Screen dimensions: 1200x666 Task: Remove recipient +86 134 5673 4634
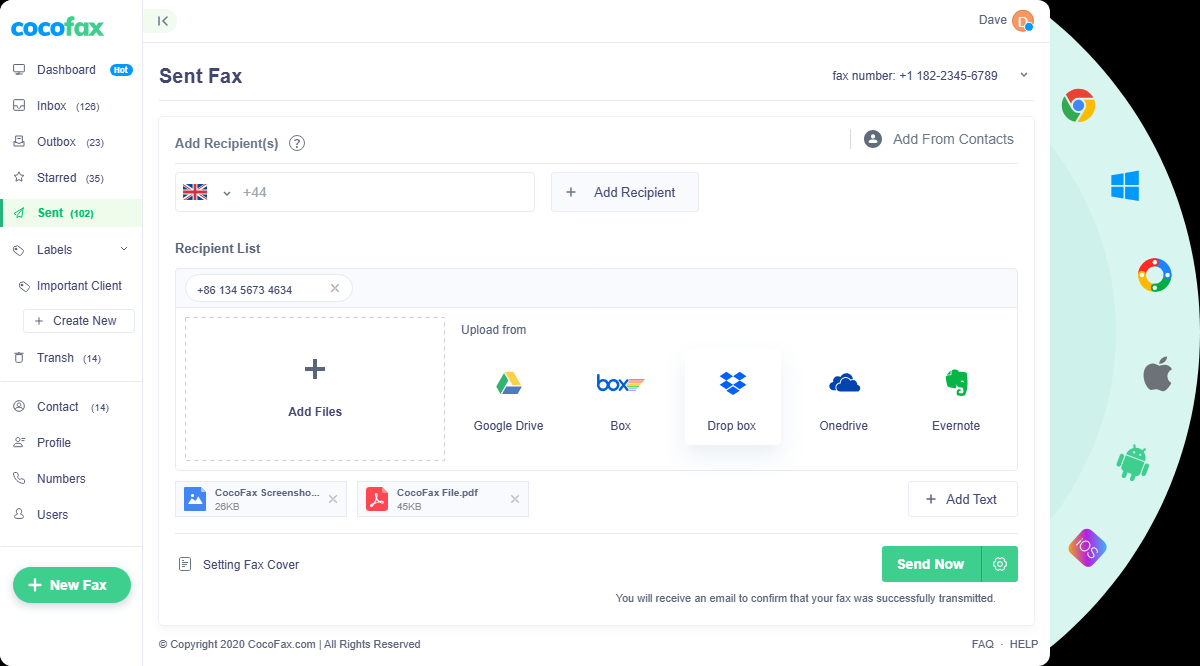(x=335, y=289)
